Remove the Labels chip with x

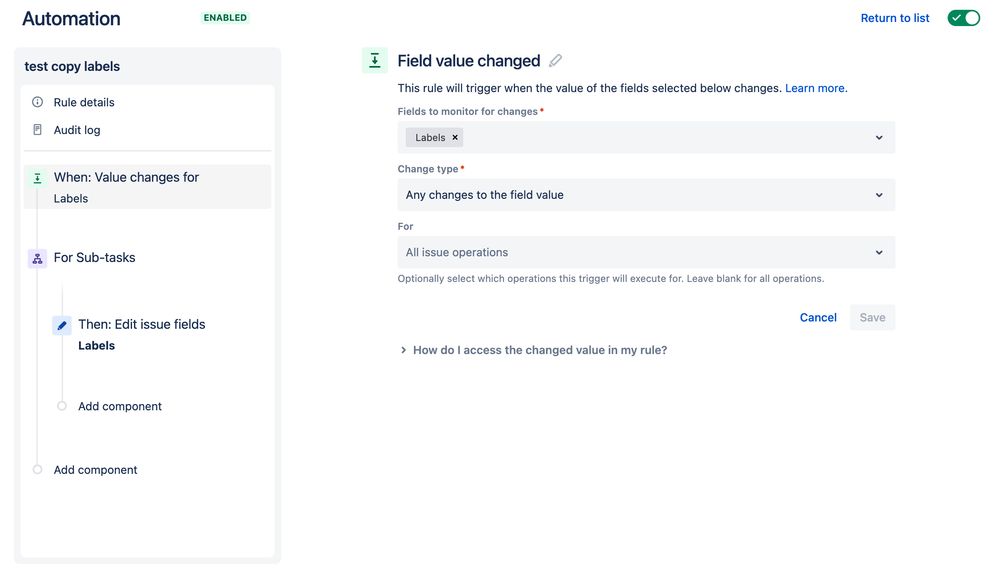[x=455, y=138]
